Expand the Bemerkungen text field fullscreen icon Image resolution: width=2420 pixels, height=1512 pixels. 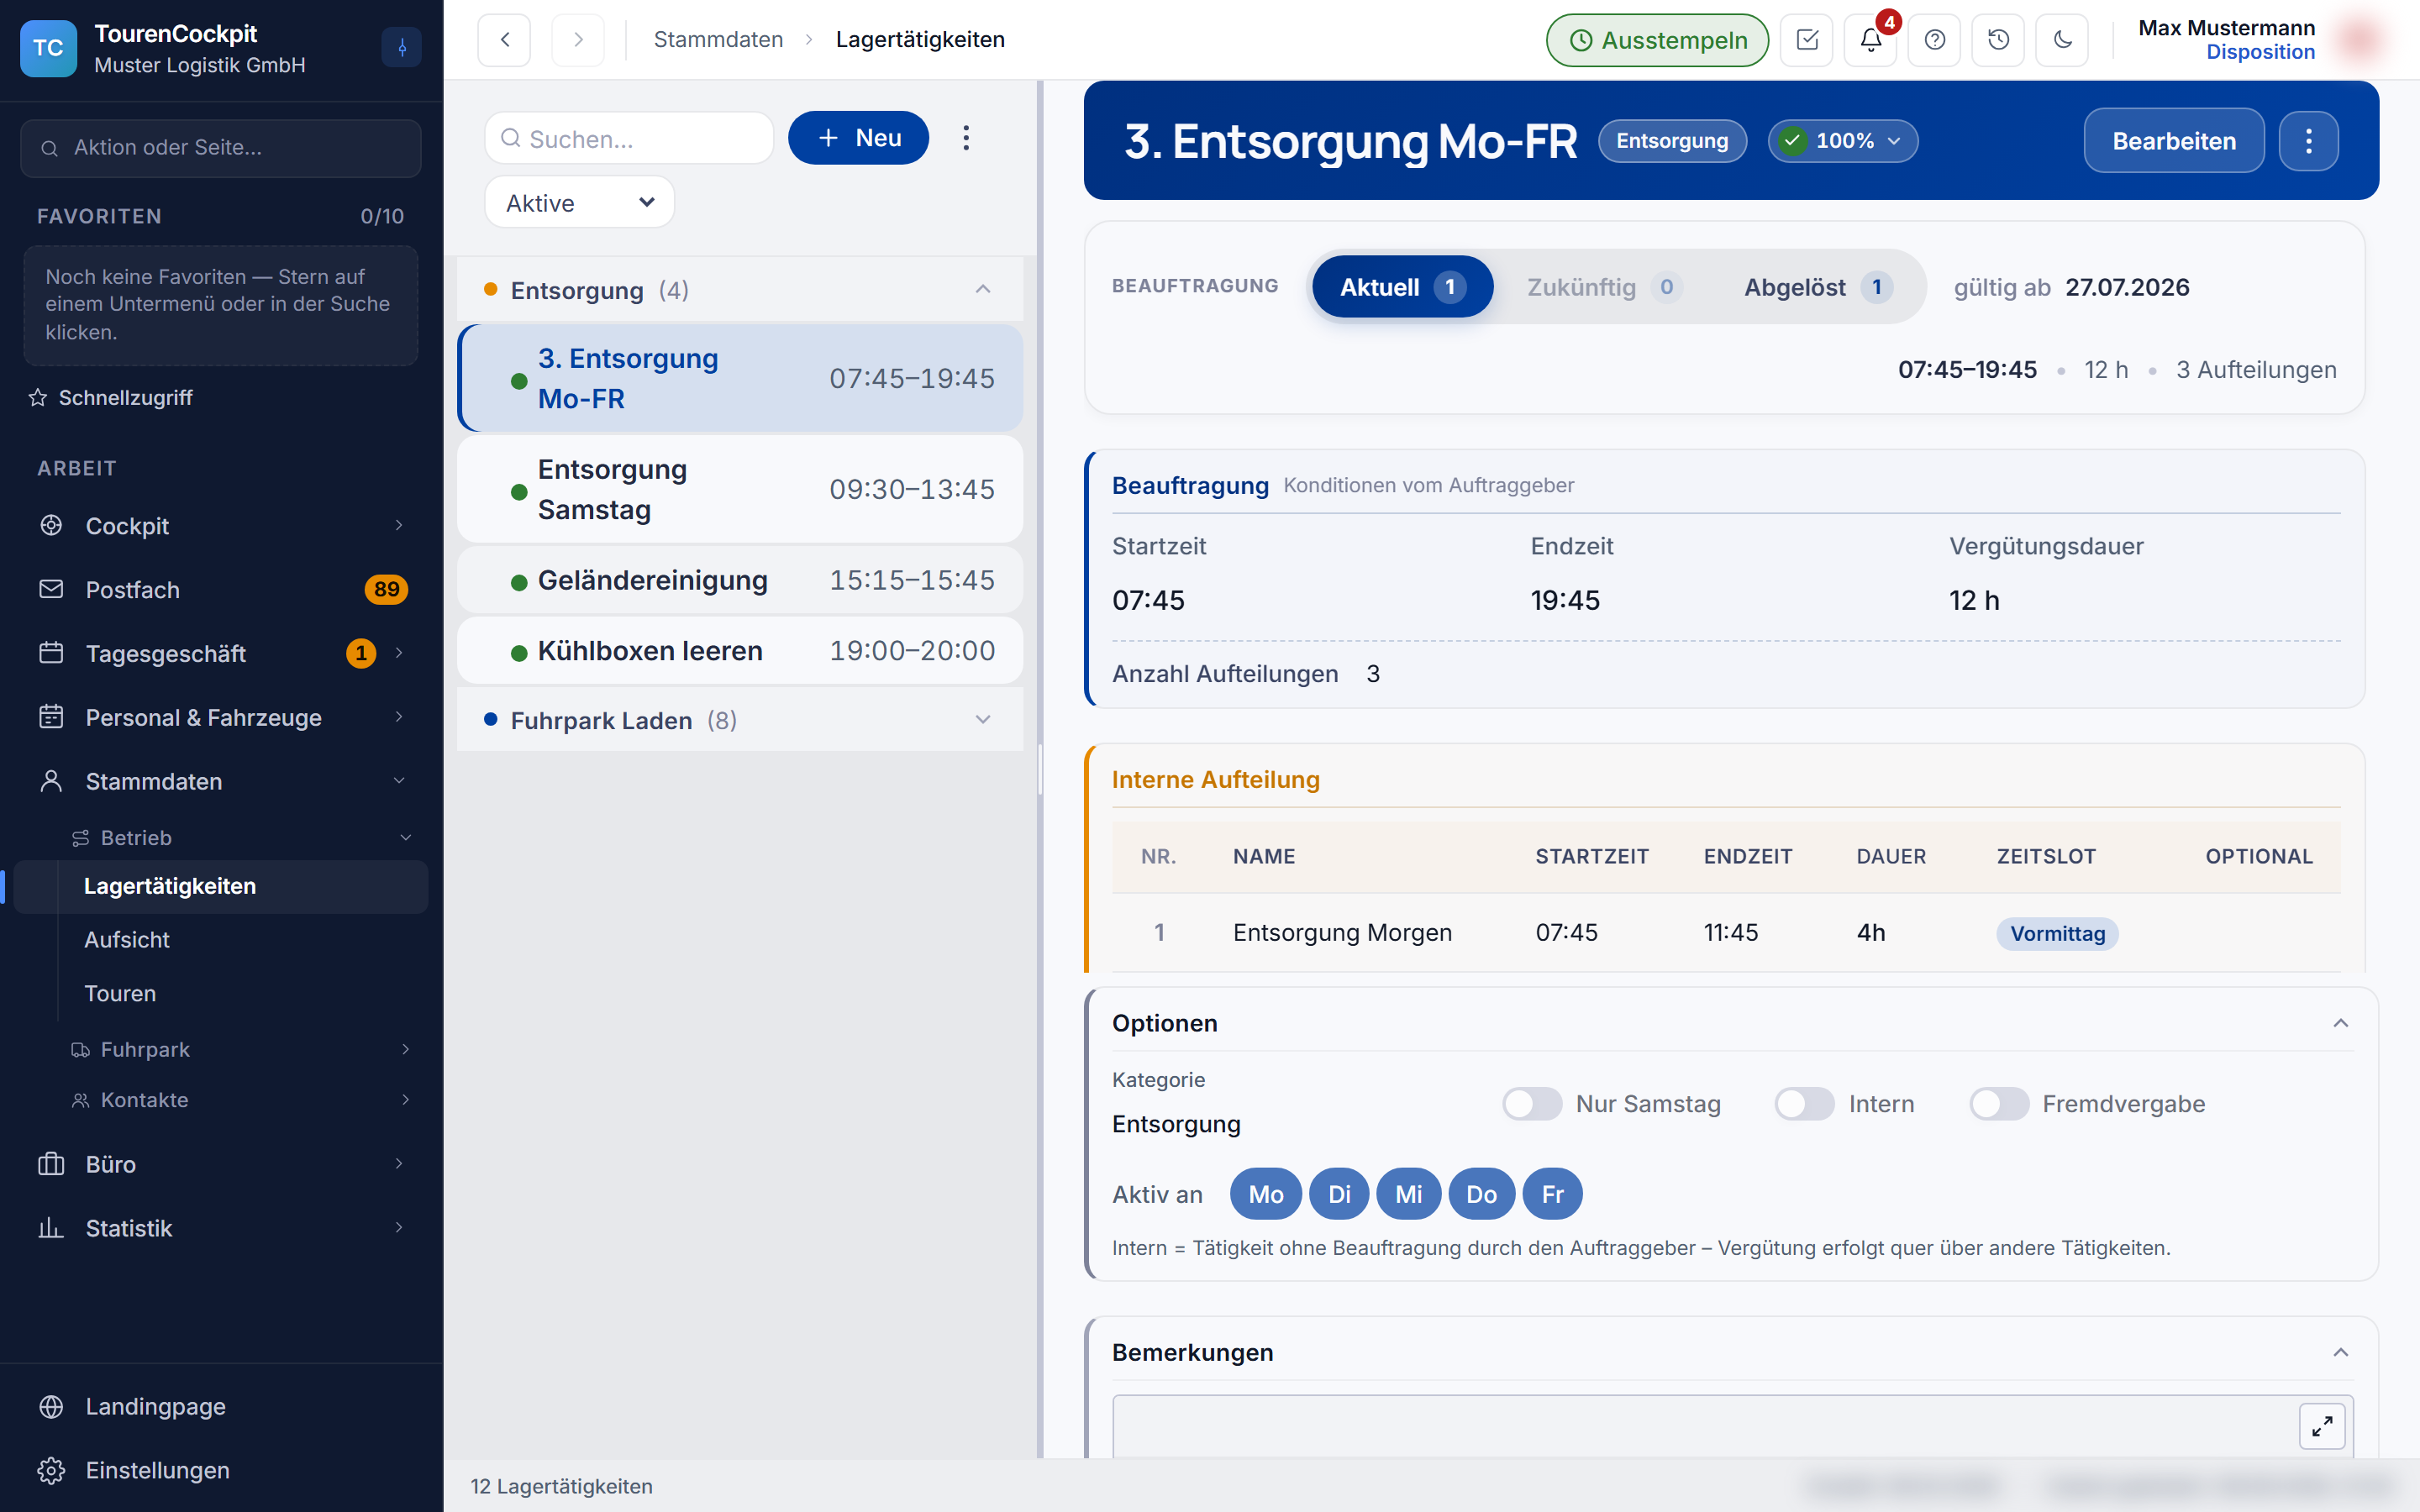2322,1425
